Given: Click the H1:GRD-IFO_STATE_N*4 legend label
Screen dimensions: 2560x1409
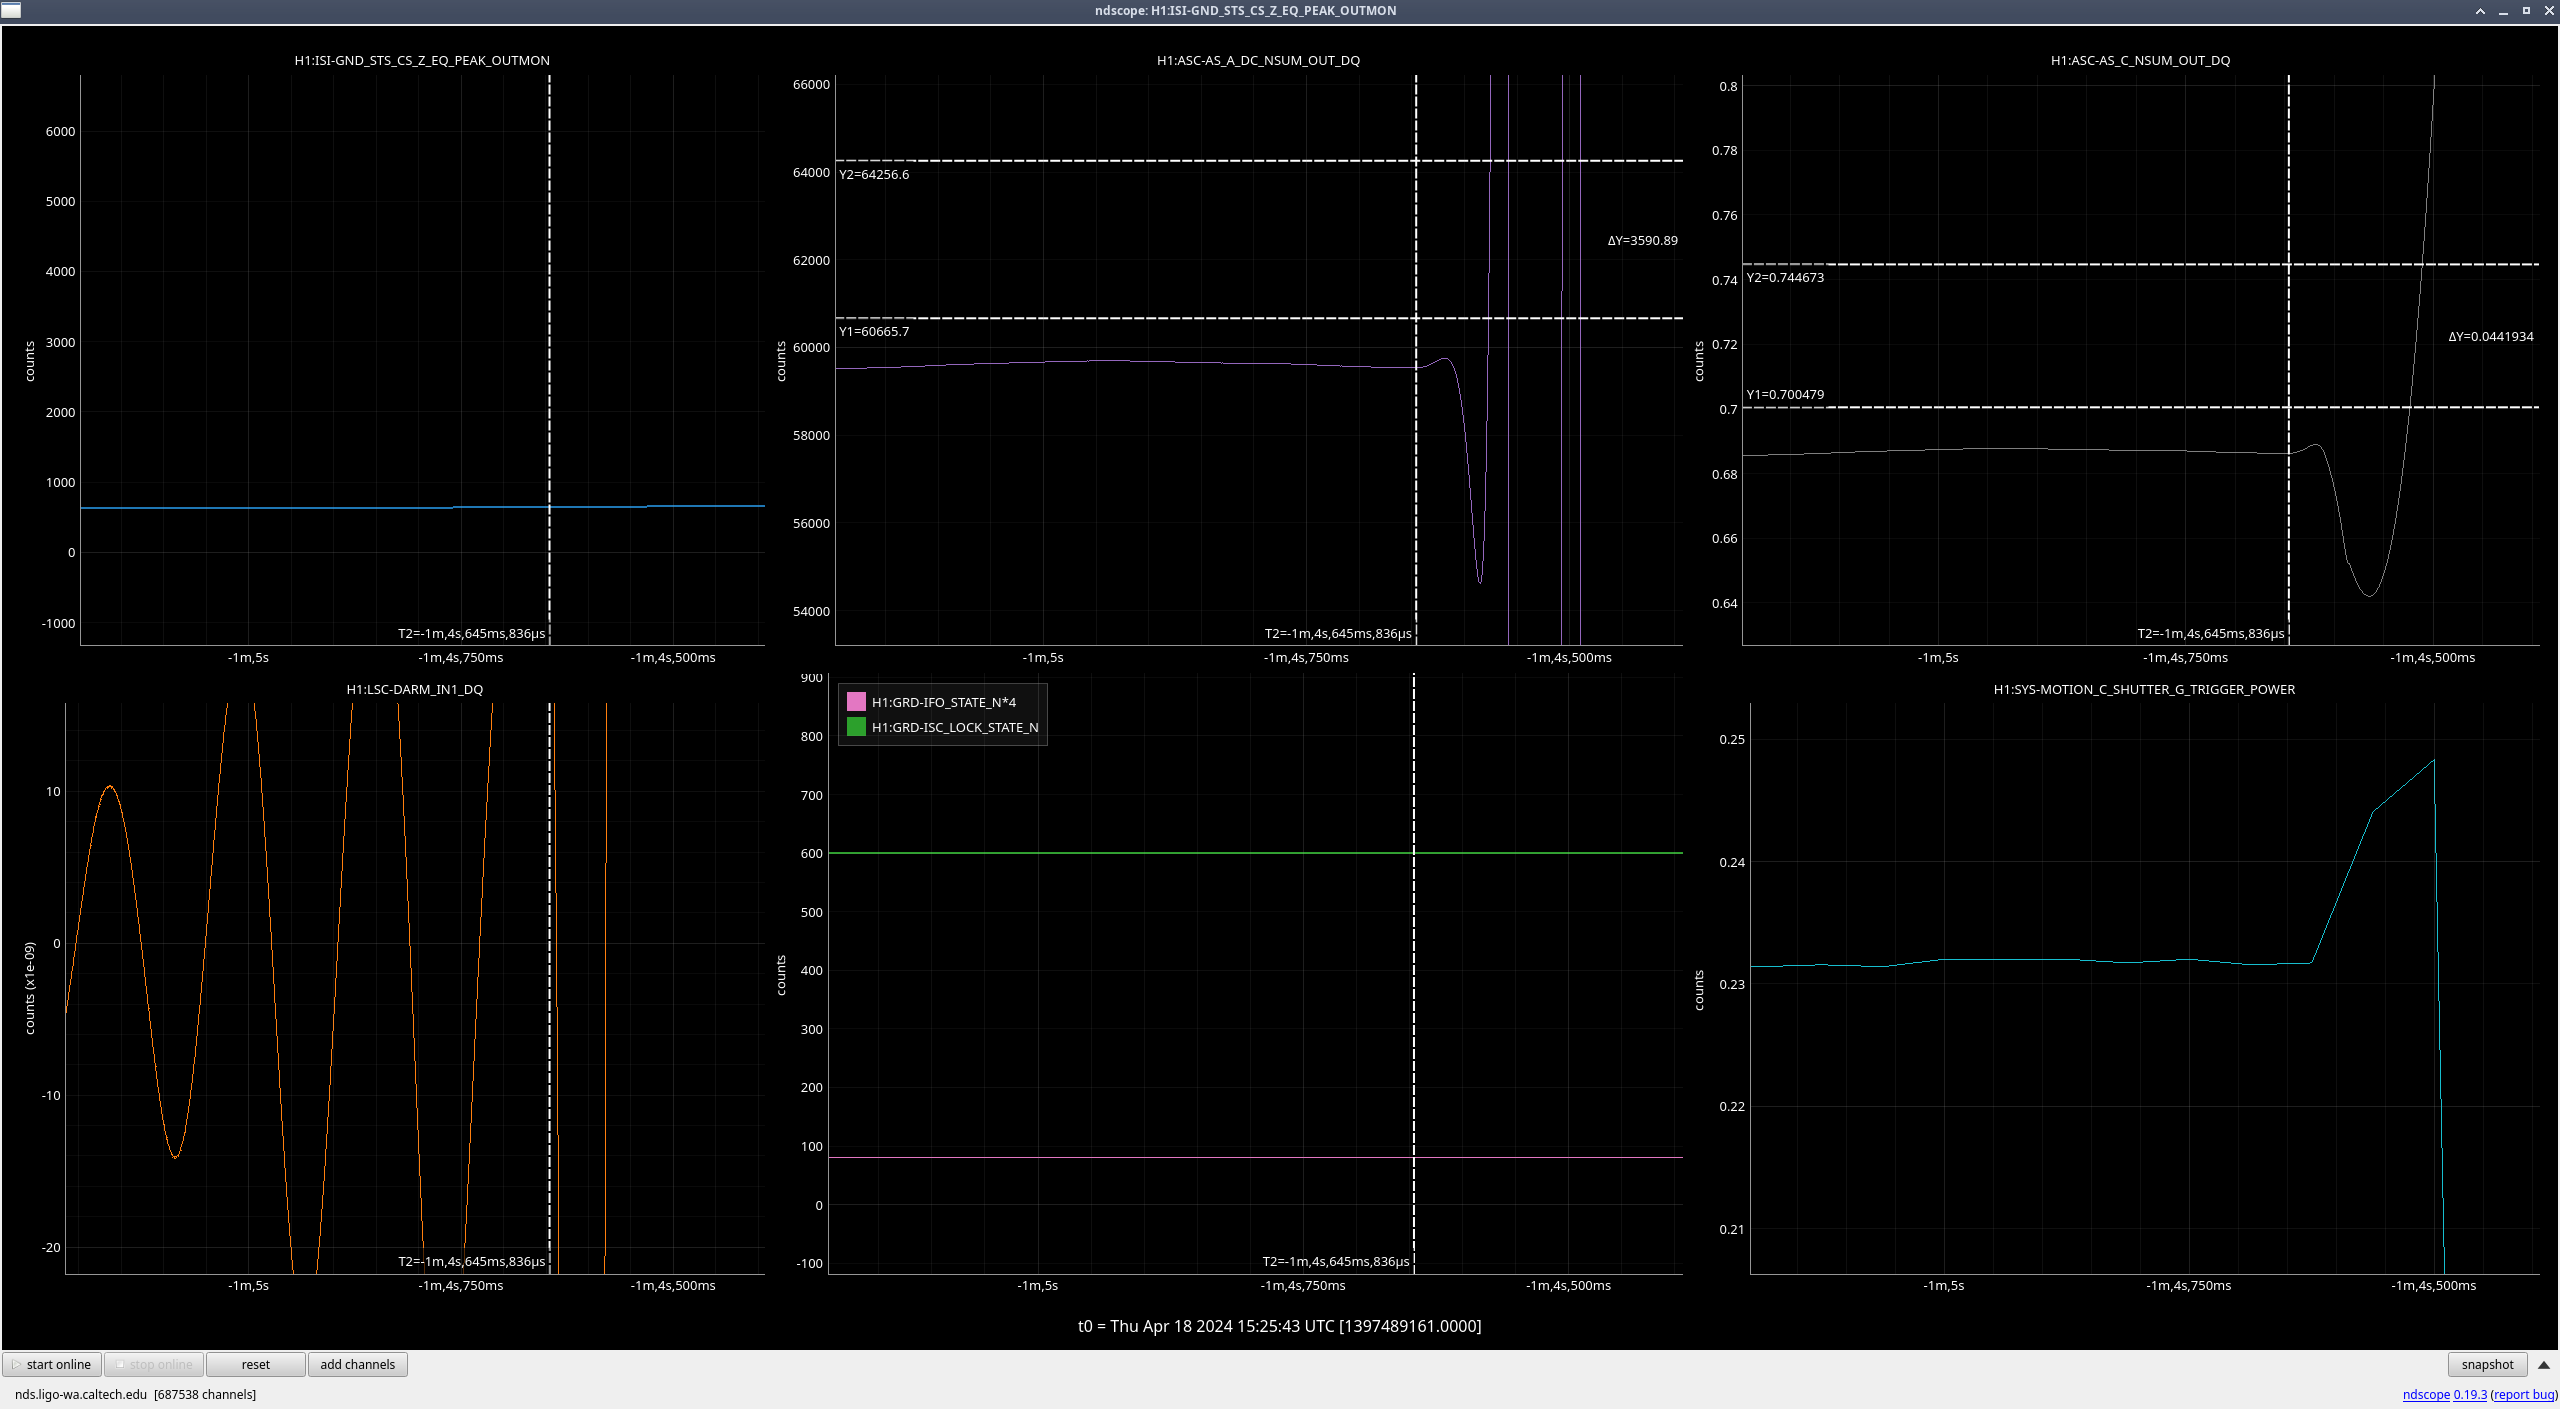Looking at the screenshot, I should click(x=943, y=702).
